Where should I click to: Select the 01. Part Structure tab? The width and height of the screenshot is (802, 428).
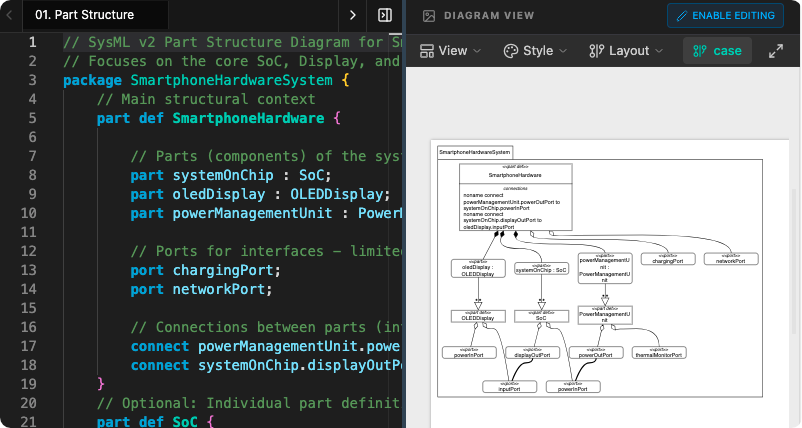(x=84, y=15)
